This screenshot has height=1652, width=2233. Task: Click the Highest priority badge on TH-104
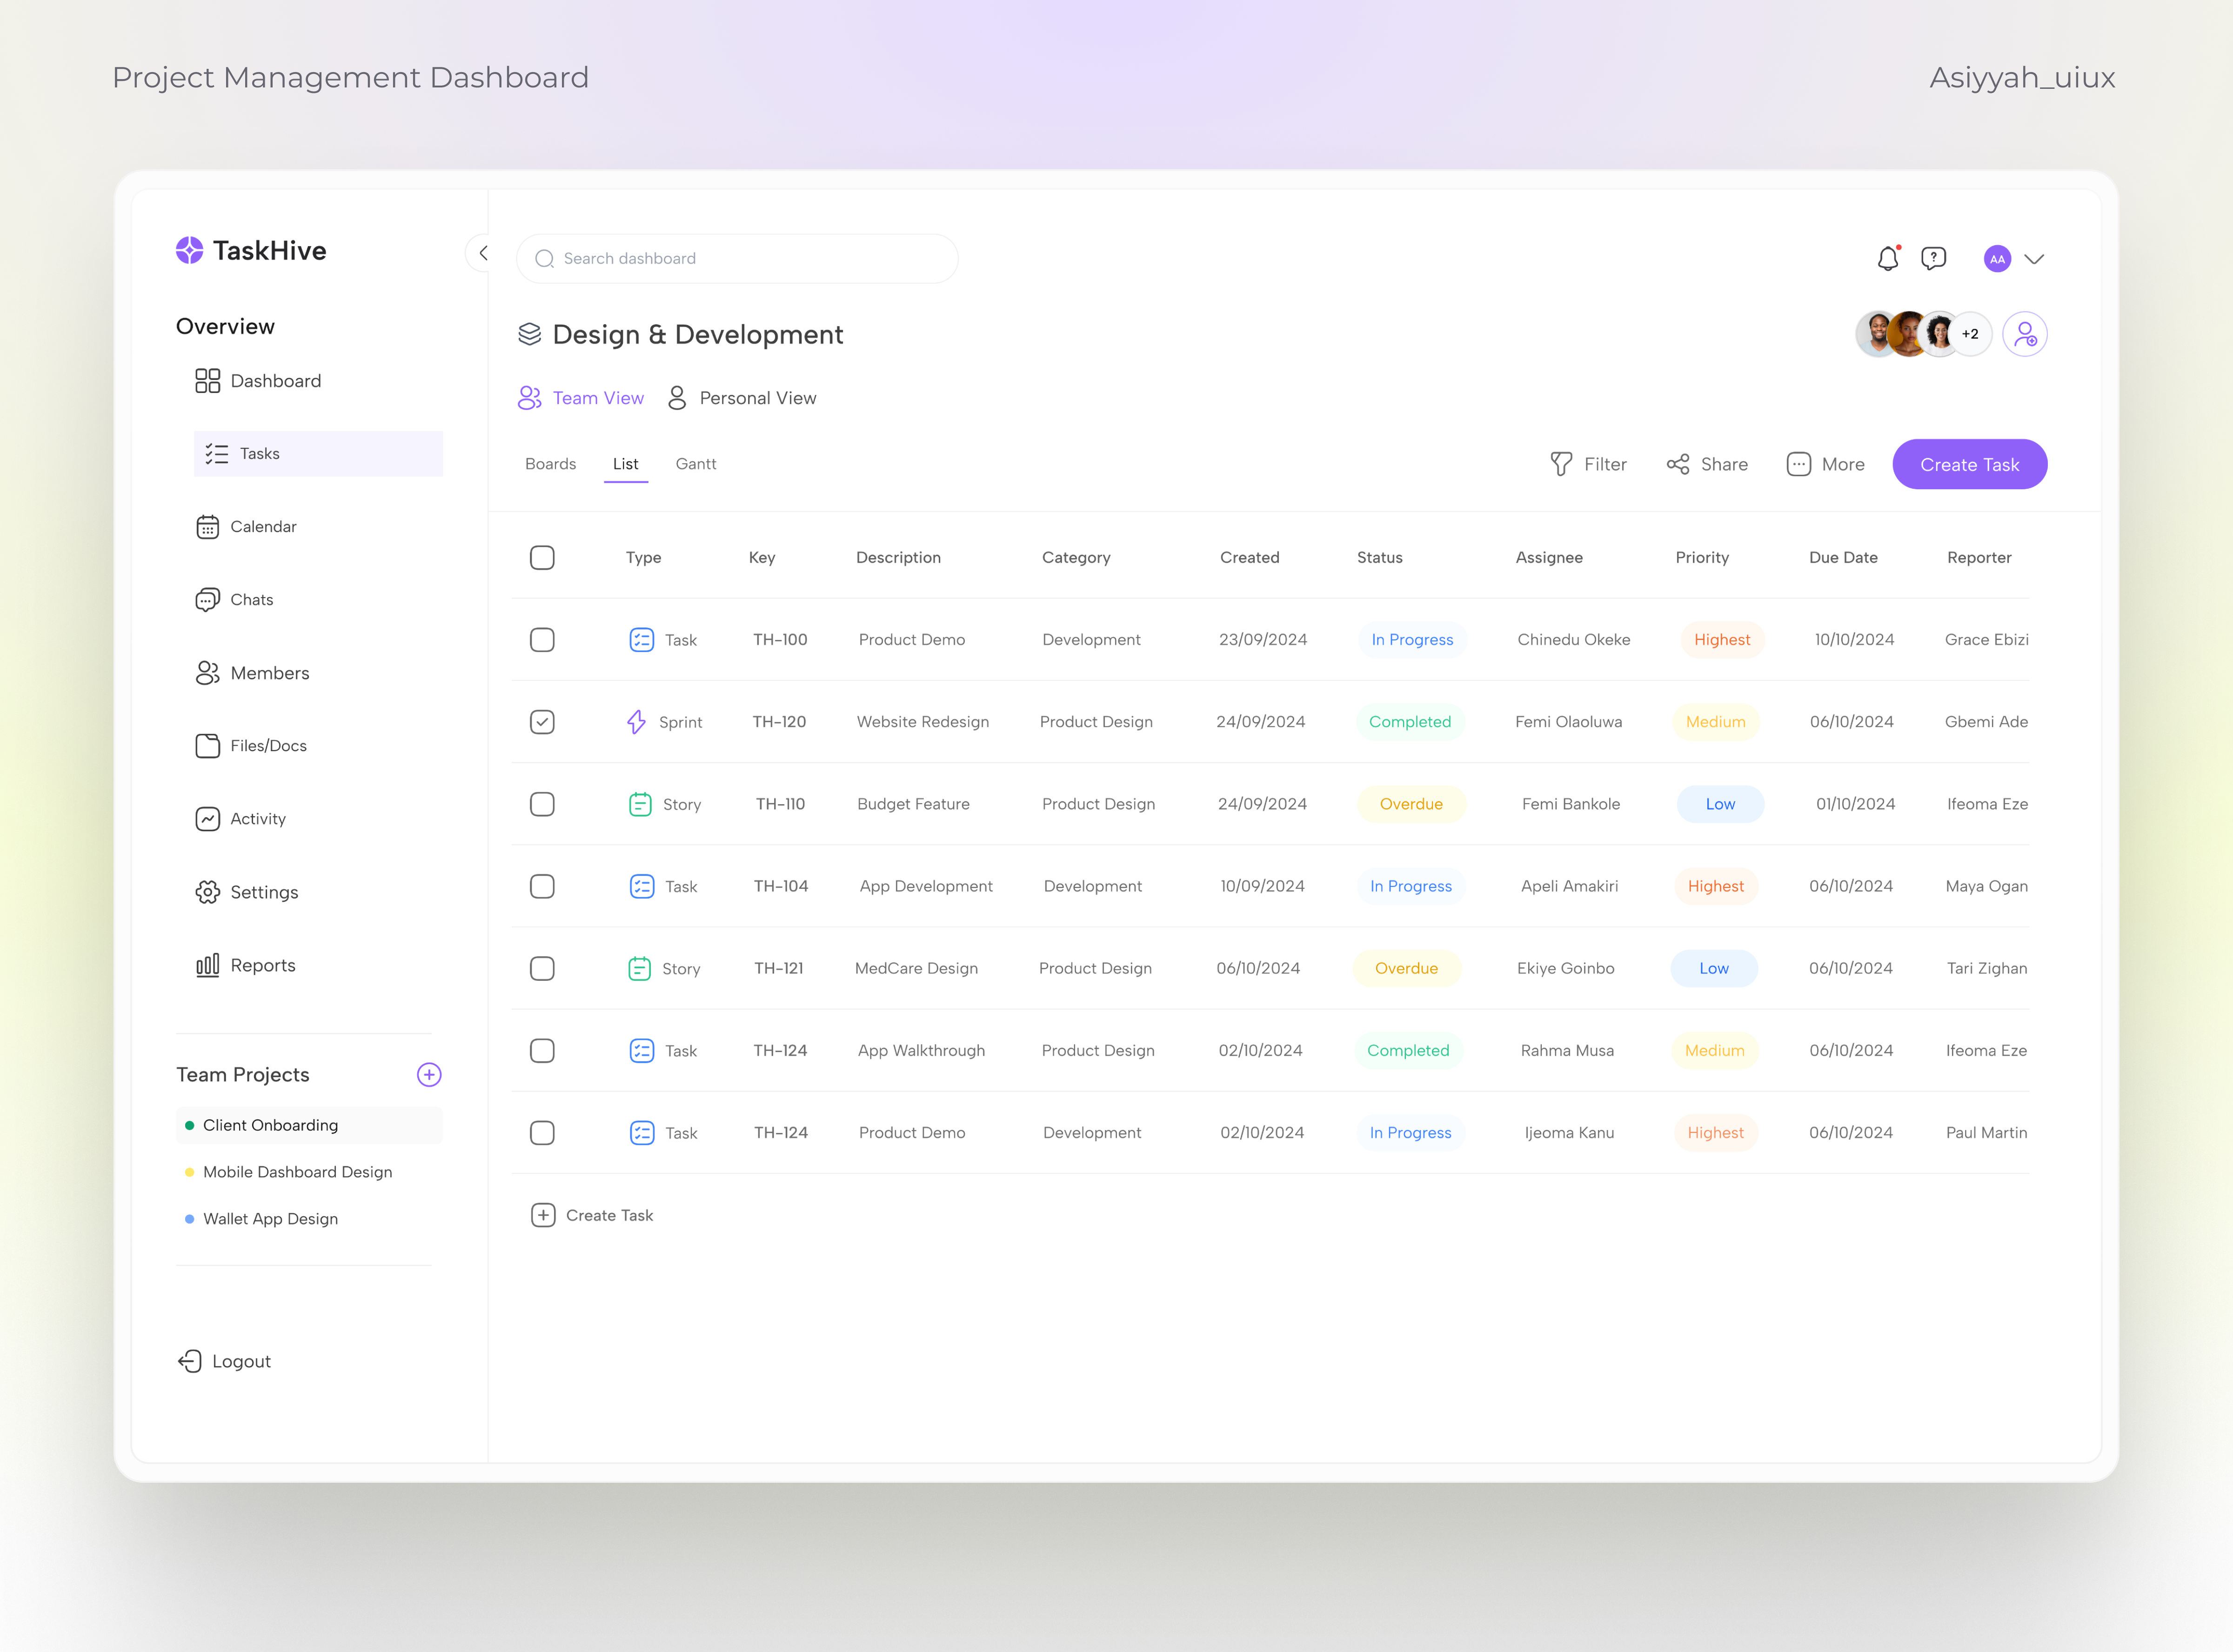tap(1716, 886)
